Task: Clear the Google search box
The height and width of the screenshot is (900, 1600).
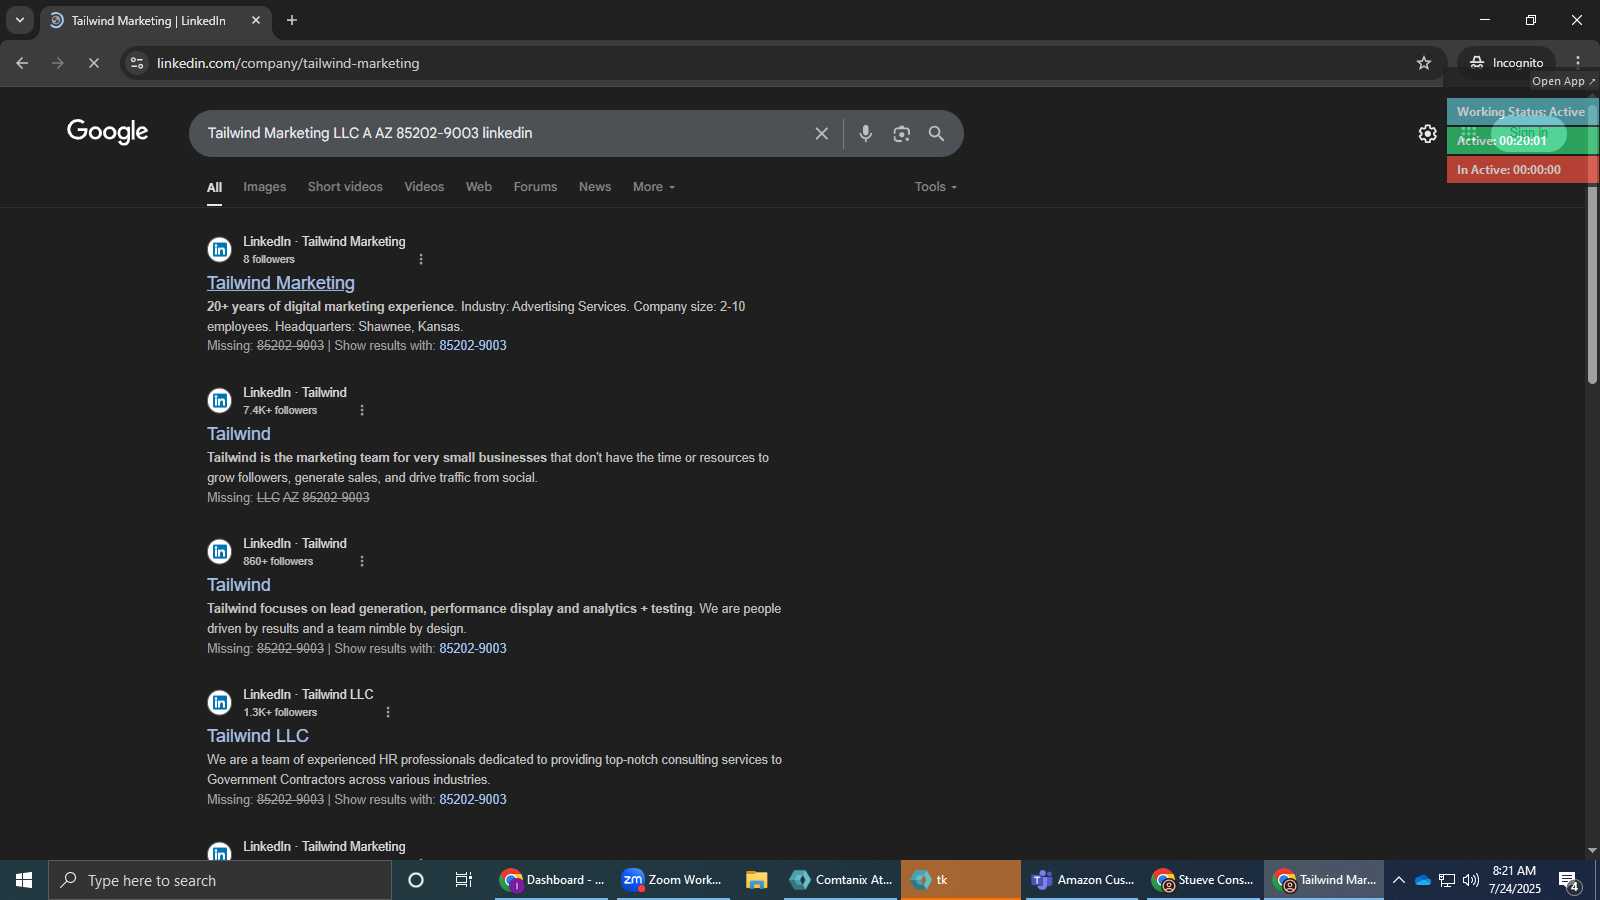Action: click(x=821, y=133)
